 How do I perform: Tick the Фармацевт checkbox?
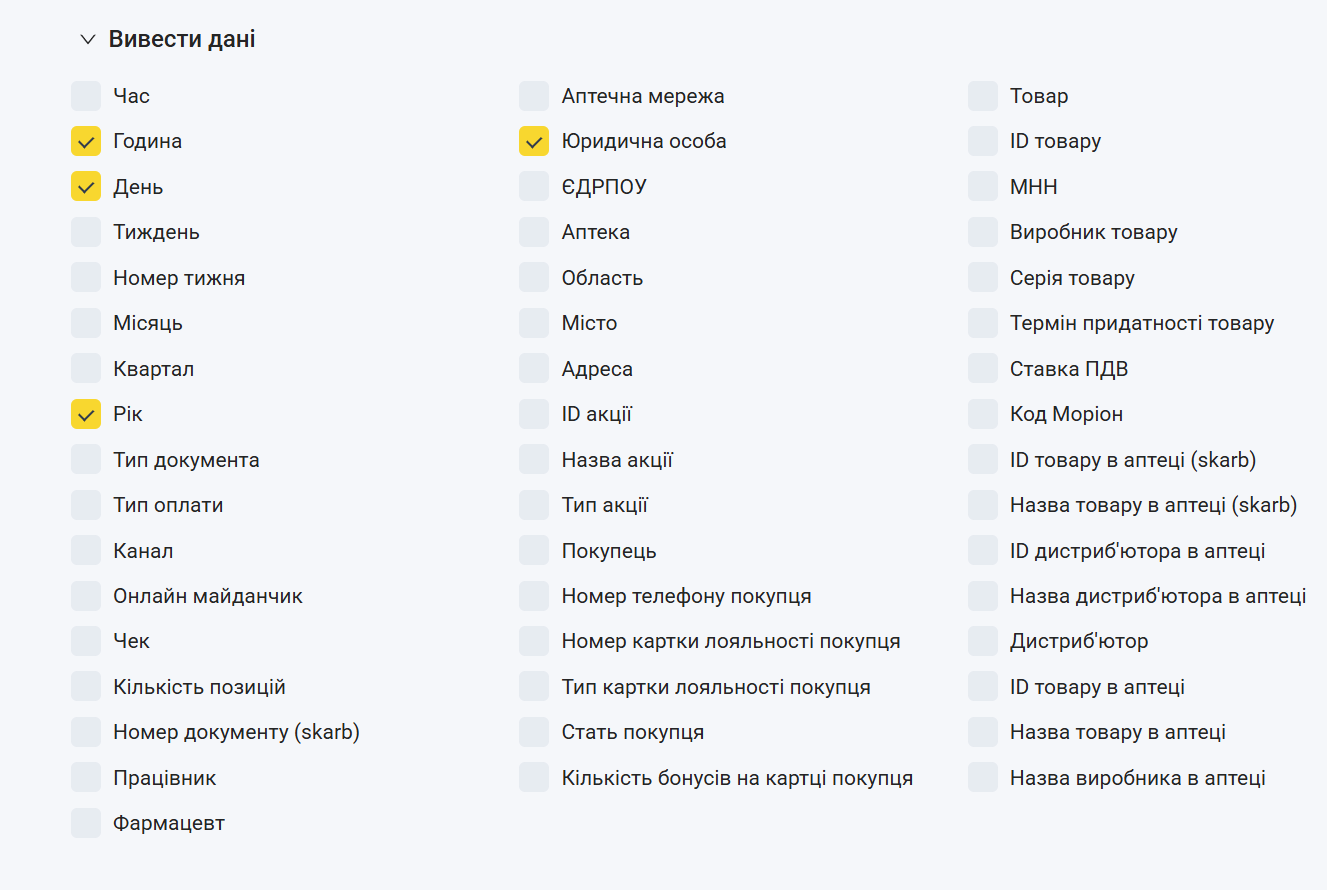pos(86,823)
